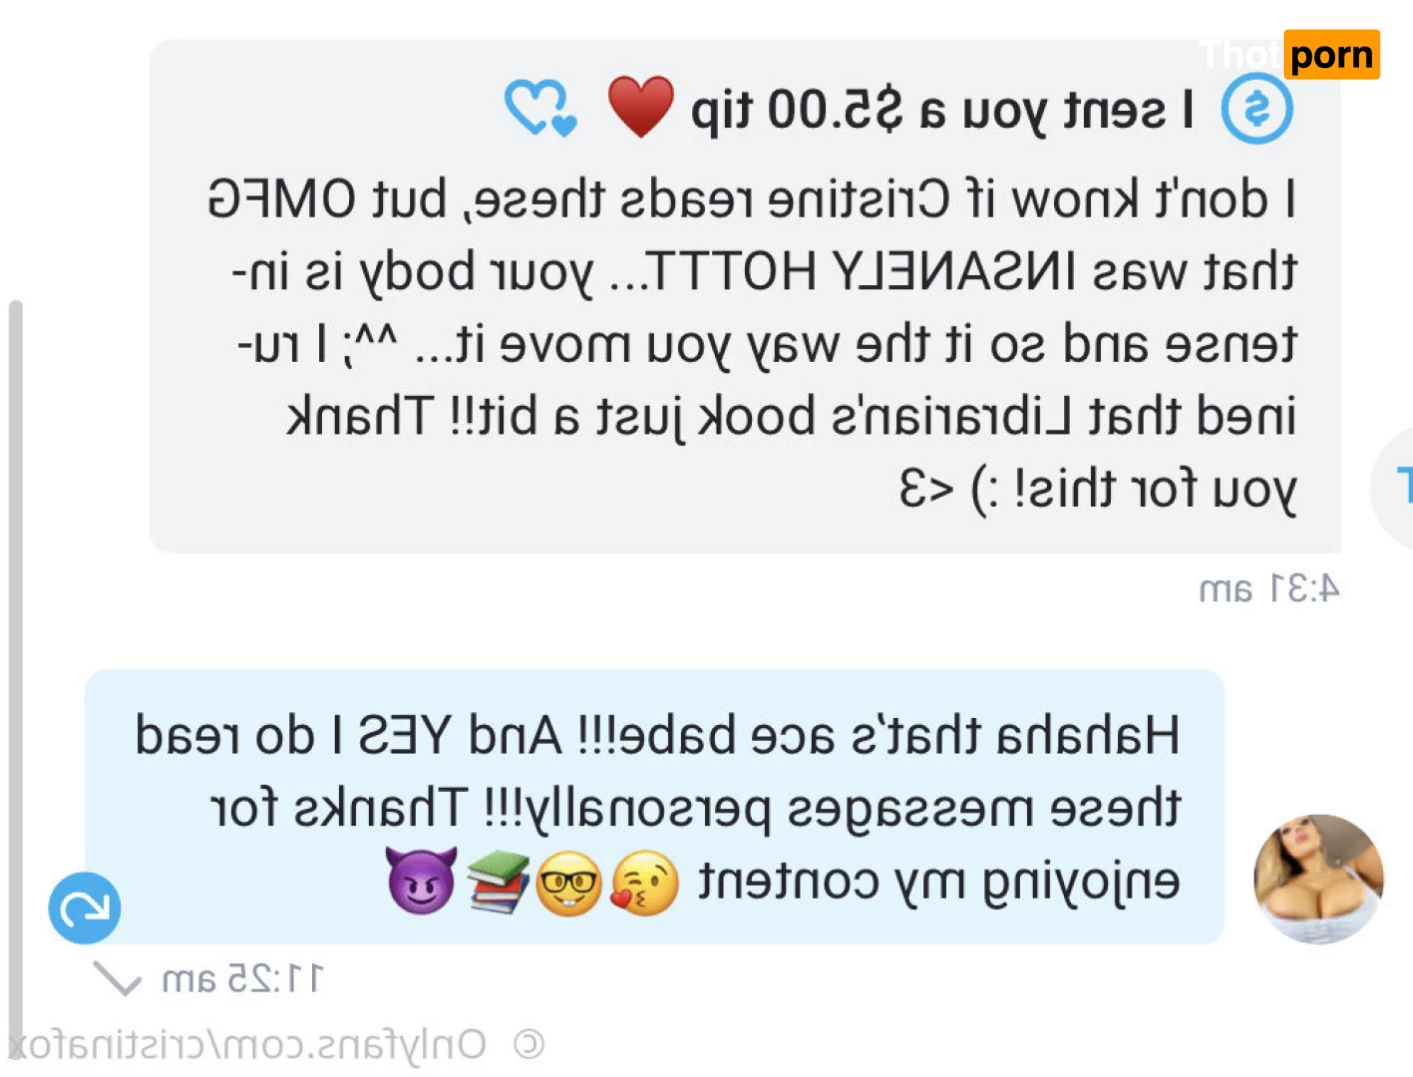This screenshot has height=1077, width=1413.
Task: Click the 11:25 am timestamp
Action: point(242,979)
